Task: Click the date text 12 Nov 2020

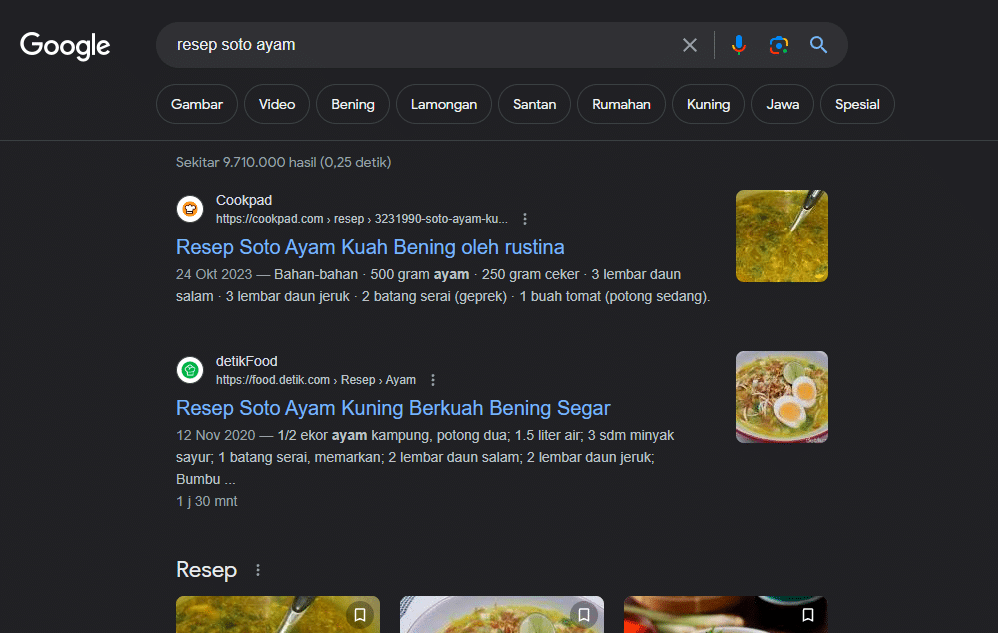Action: 215,435
